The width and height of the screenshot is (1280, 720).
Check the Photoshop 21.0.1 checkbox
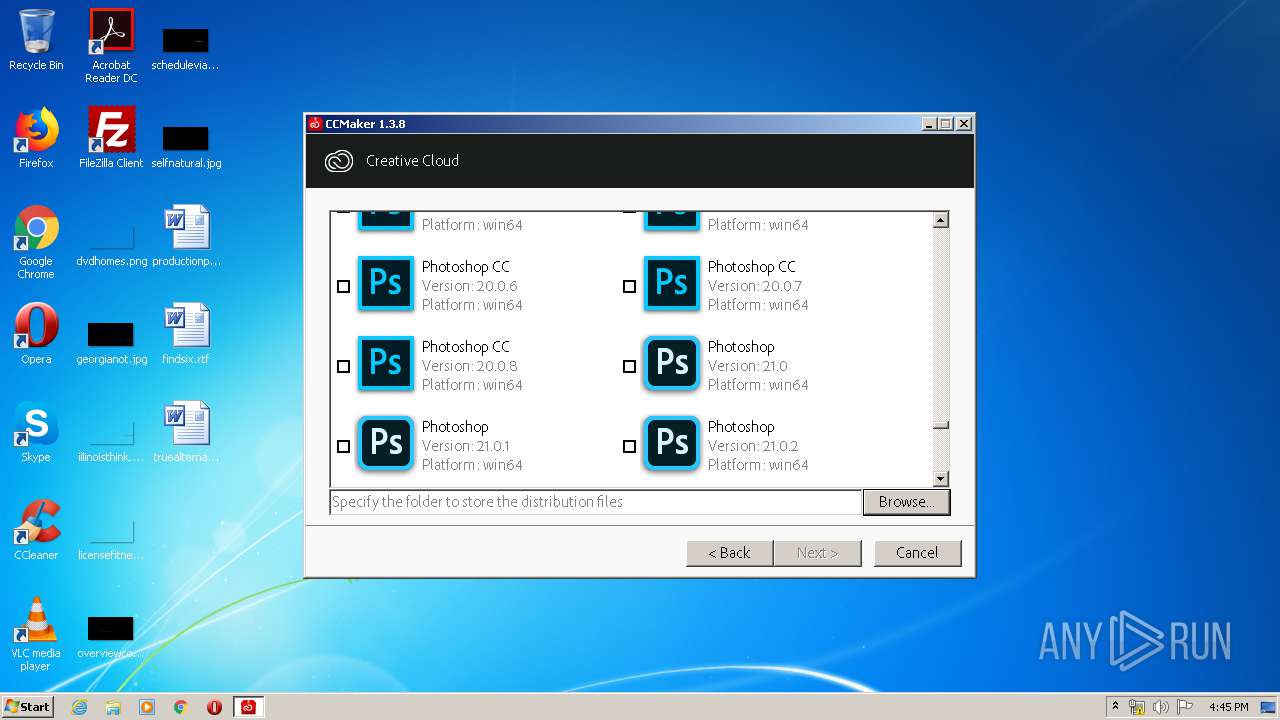(x=343, y=446)
